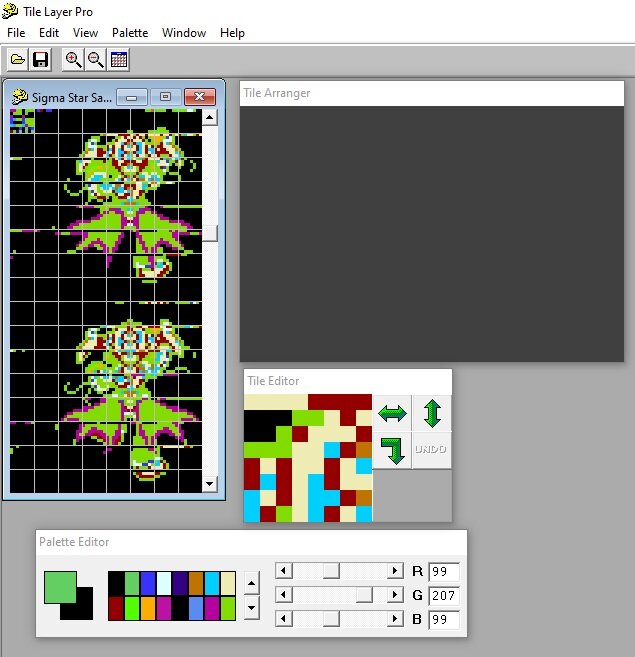Toggle the grid display toolbar icon

point(119,59)
